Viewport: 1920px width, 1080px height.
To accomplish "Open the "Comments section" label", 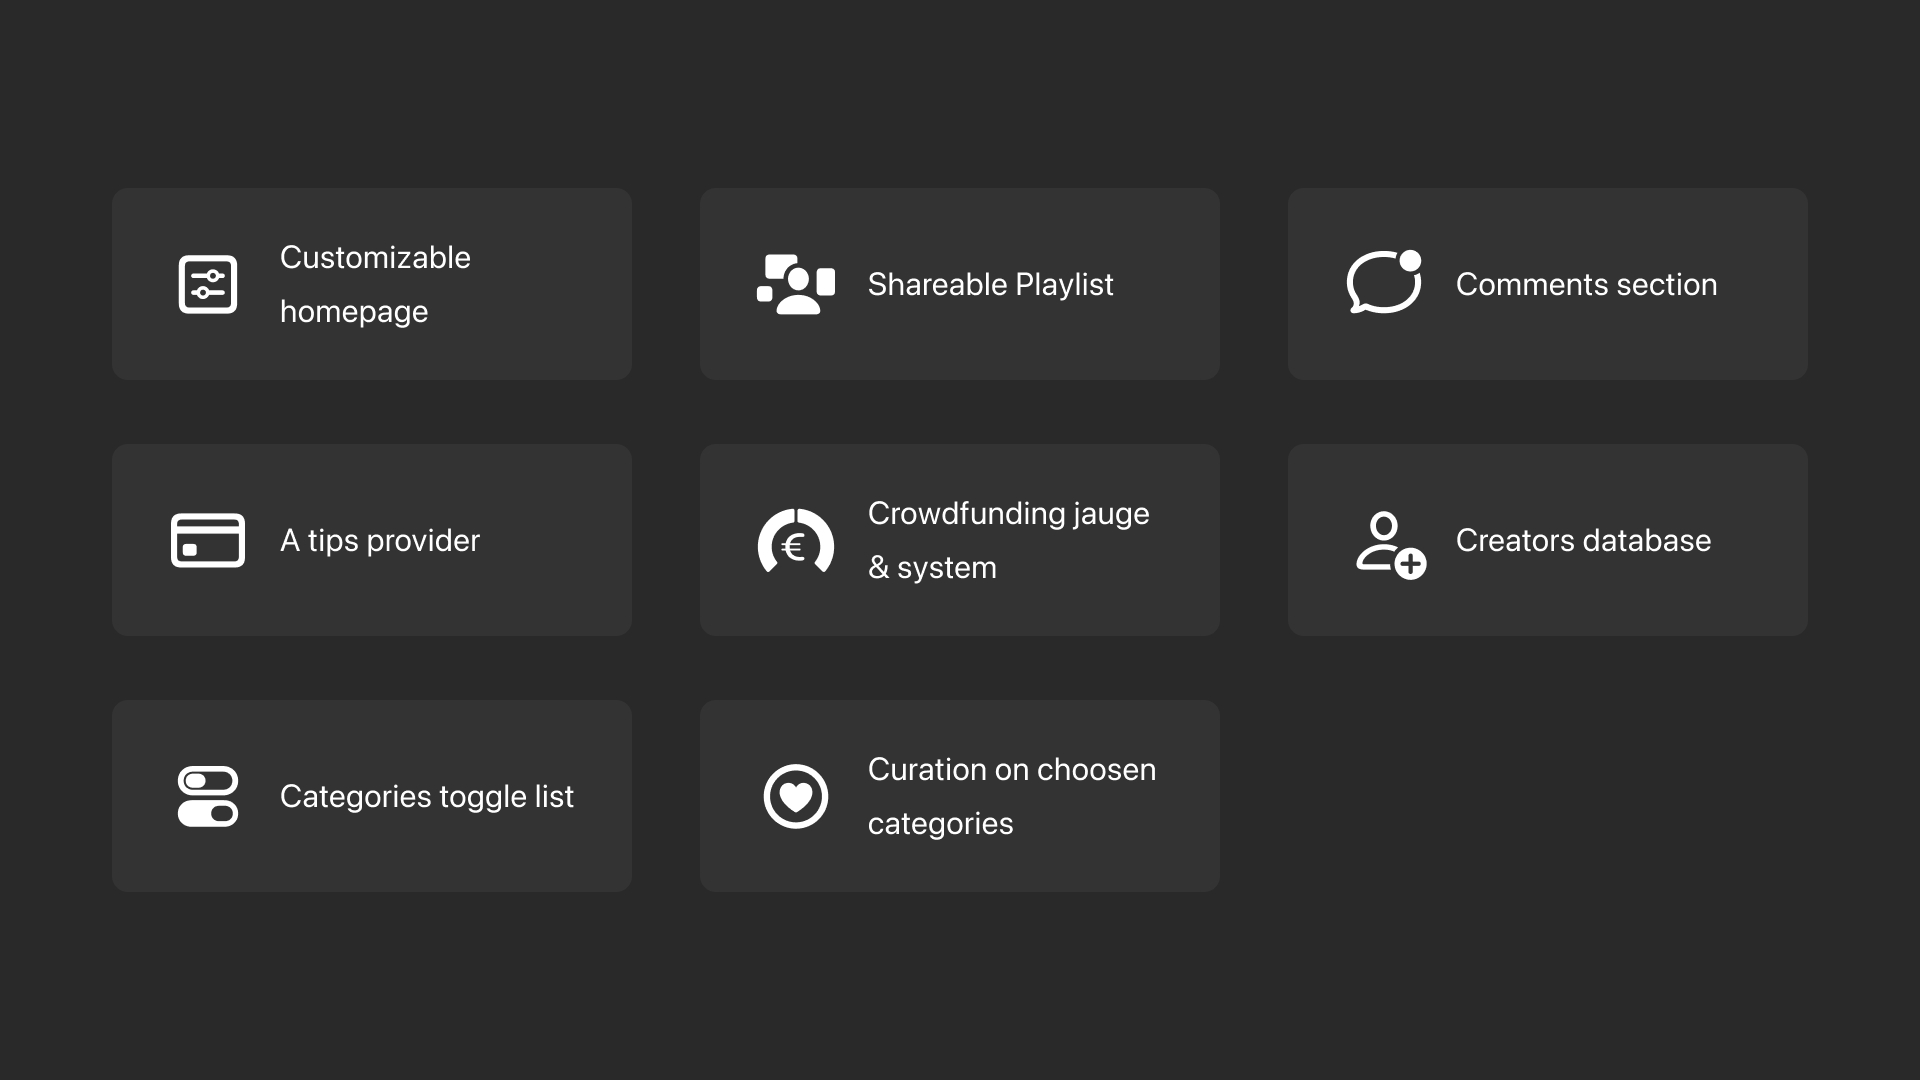I will (x=1586, y=284).
